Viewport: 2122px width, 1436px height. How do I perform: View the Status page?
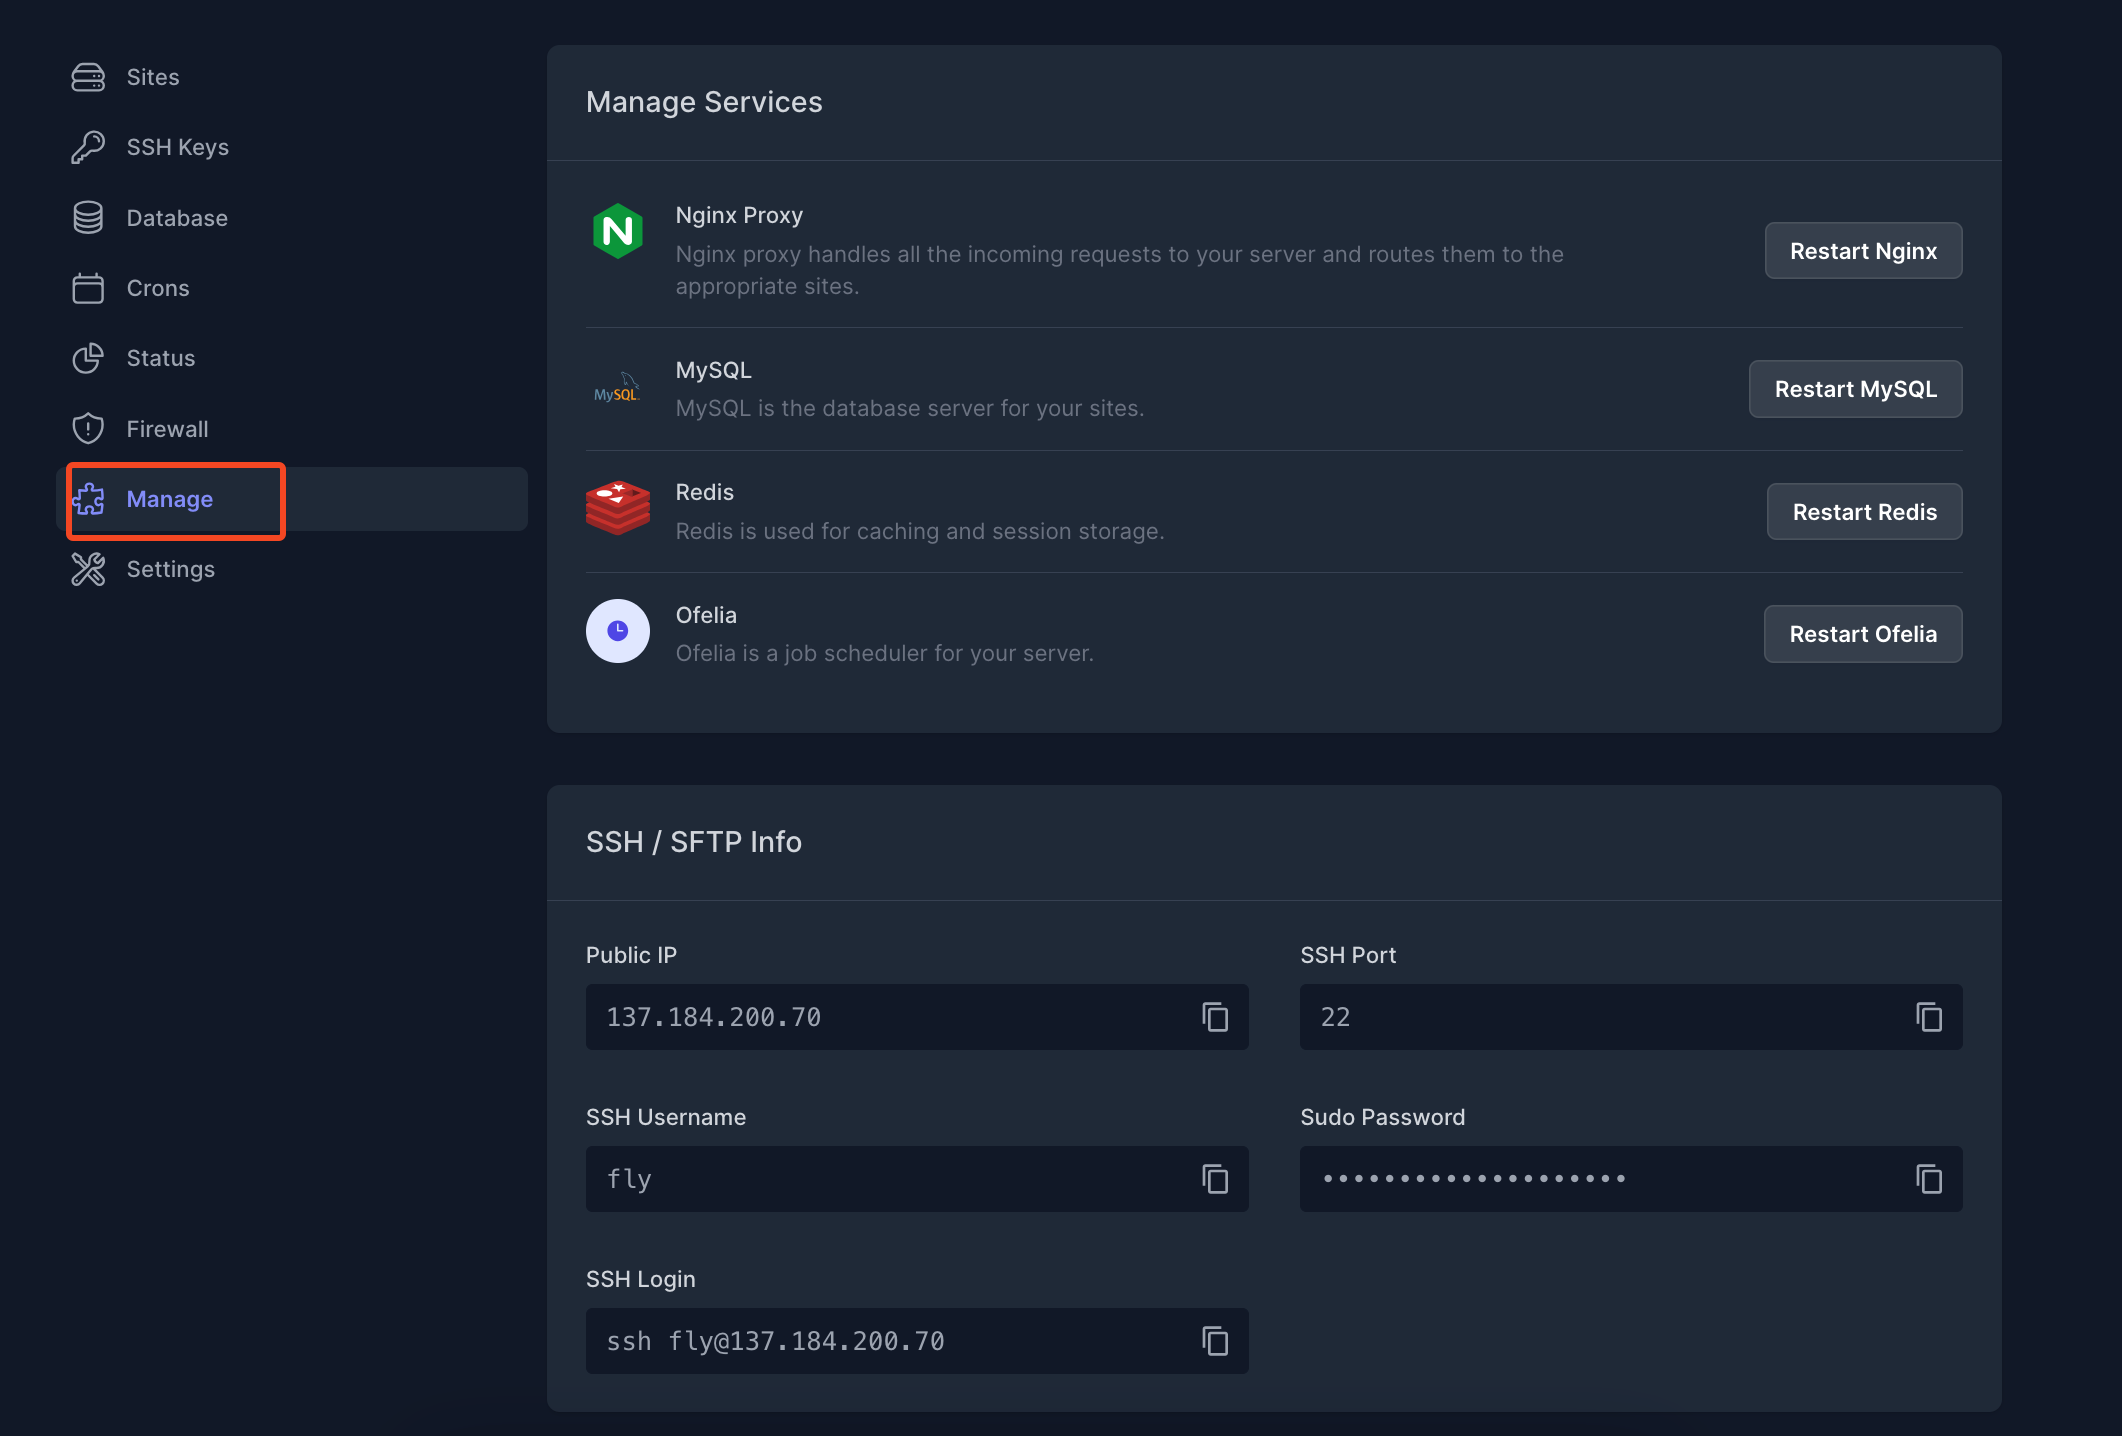(x=292, y=358)
